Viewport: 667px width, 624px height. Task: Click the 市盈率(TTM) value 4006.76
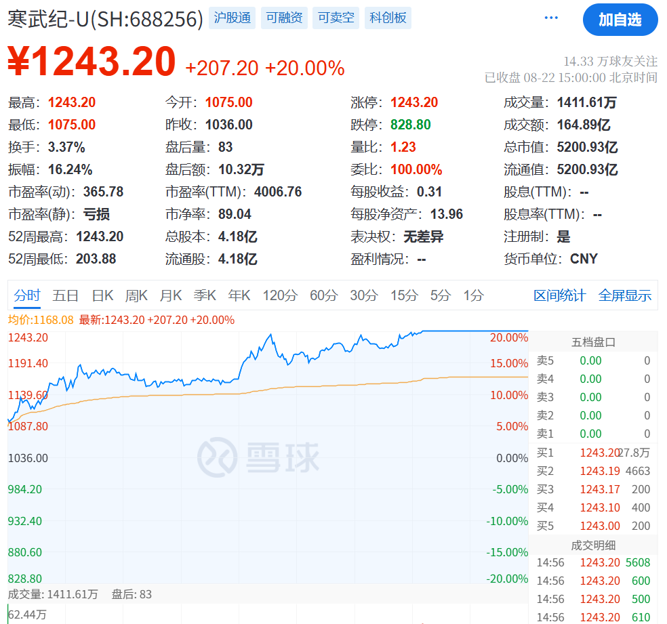[x=278, y=192]
